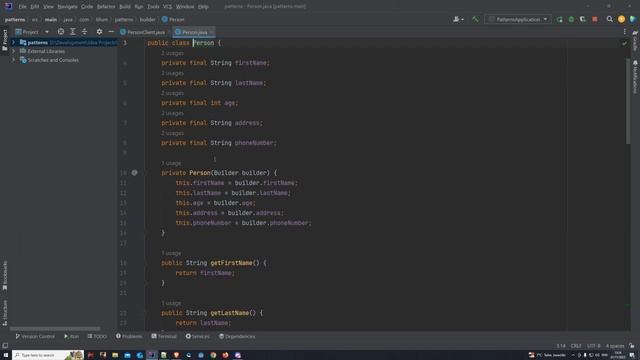640x360 pixels.
Task: Click the cursor position 3:14 status widget
Action: [x=561, y=346]
